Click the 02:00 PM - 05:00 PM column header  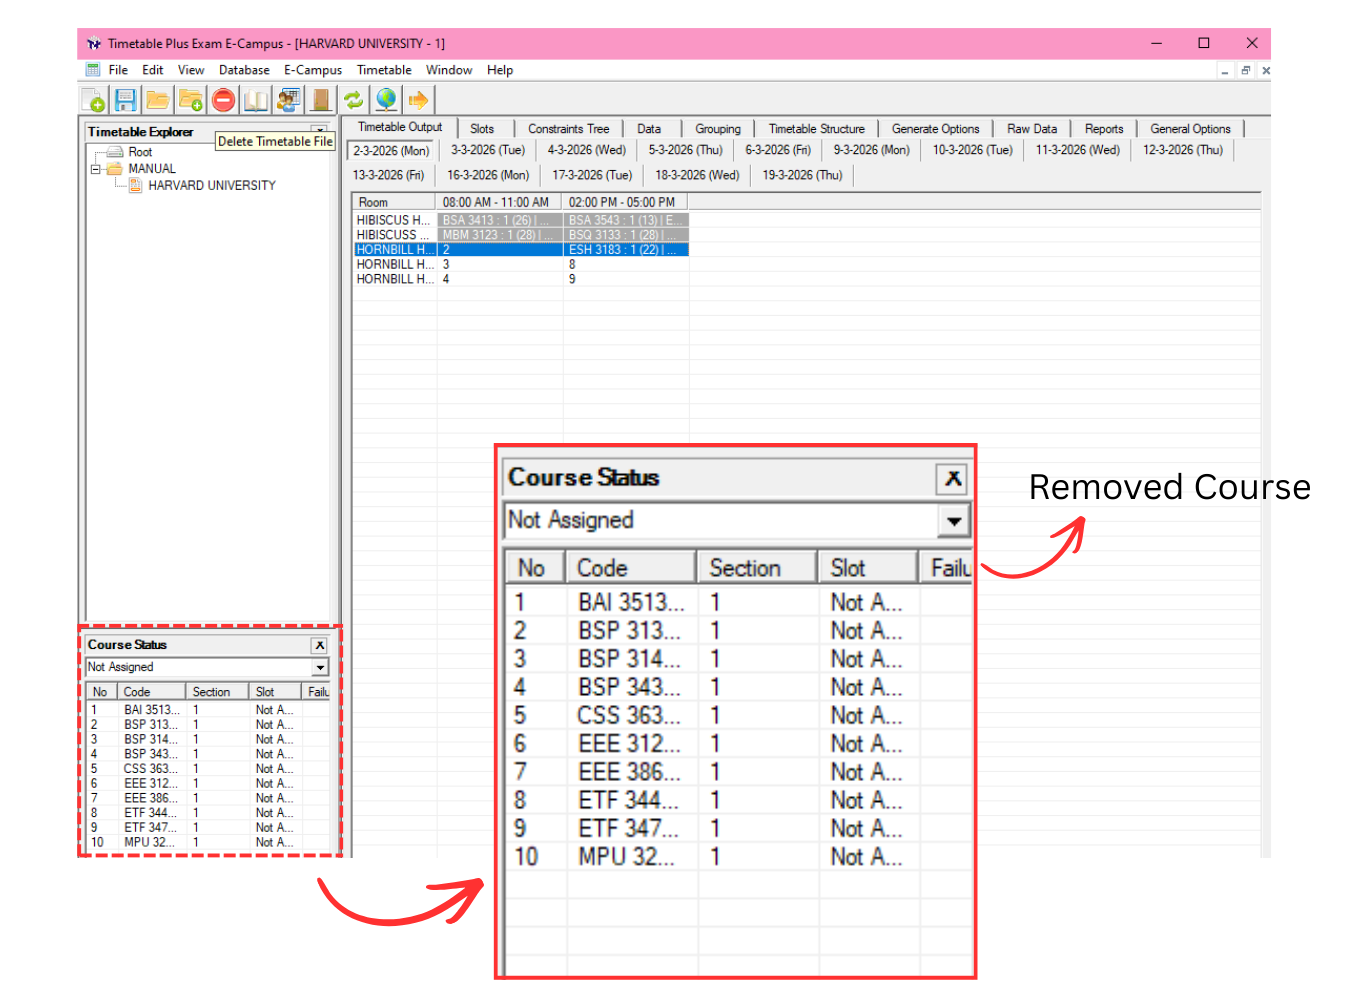626,202
